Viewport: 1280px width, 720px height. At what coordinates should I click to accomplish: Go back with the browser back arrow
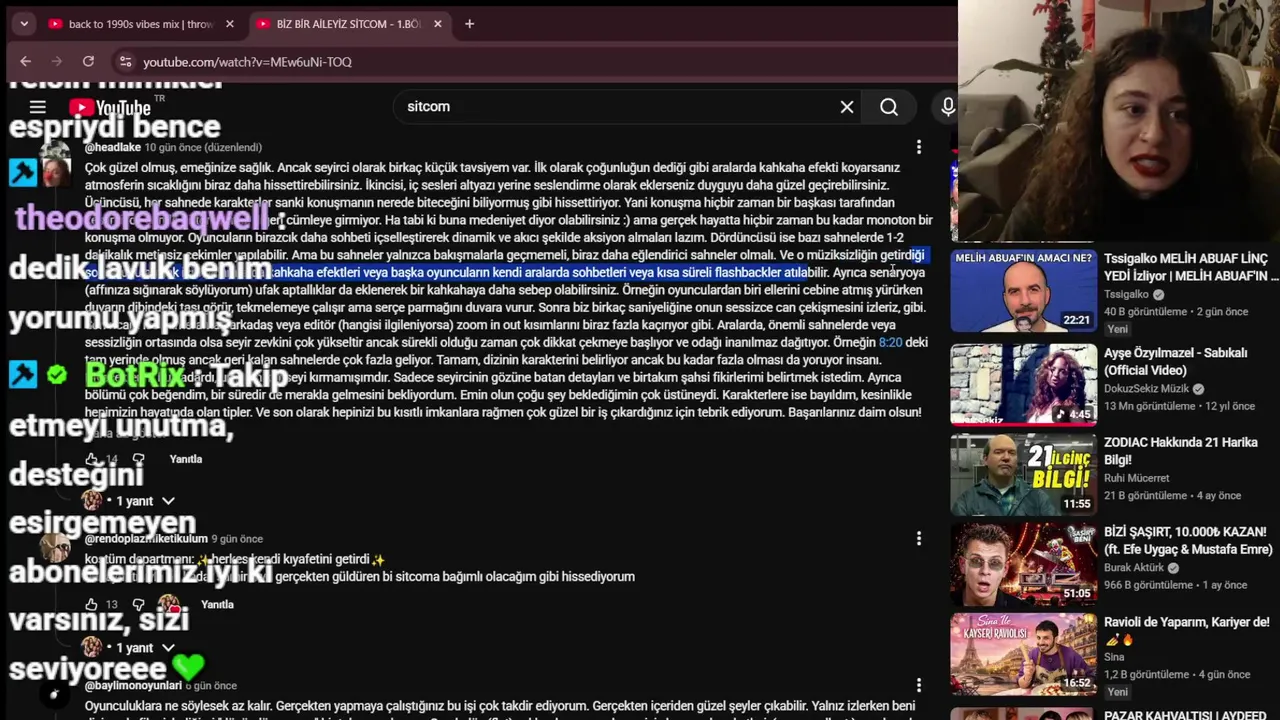pos(26,62)
